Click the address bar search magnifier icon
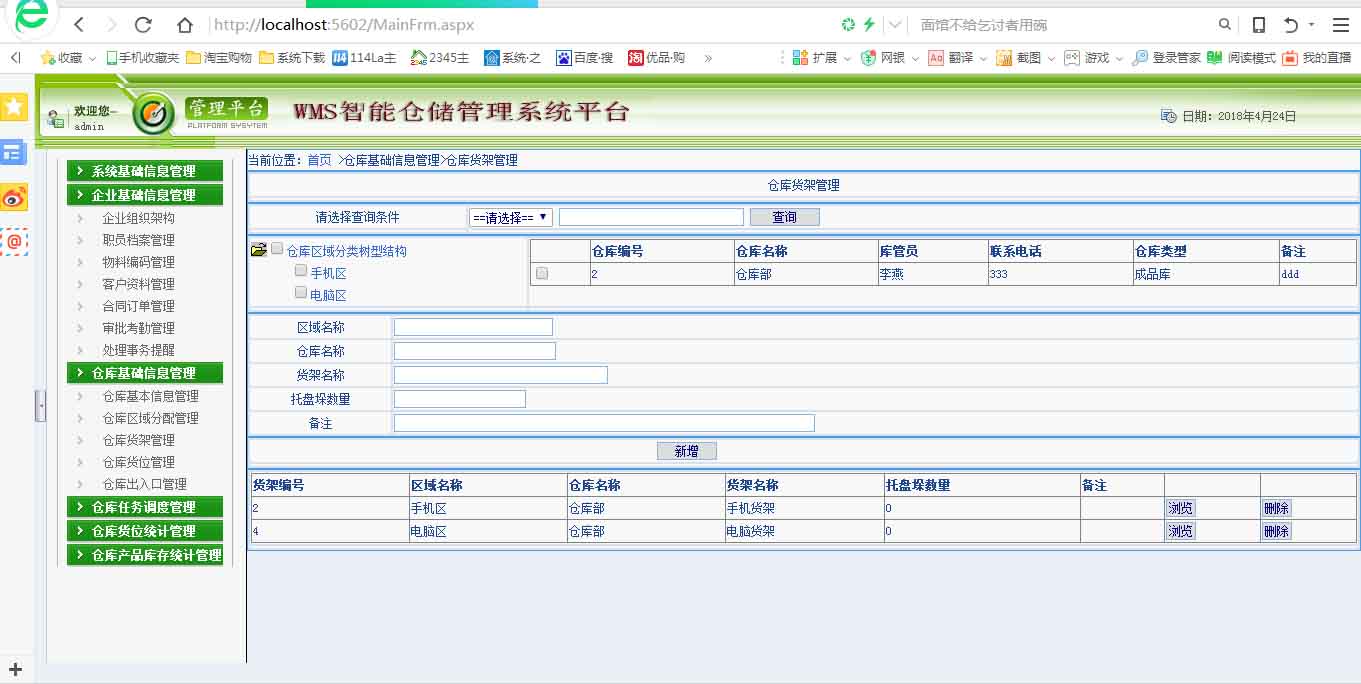The image size is (1361, 684). point(1224,25)
